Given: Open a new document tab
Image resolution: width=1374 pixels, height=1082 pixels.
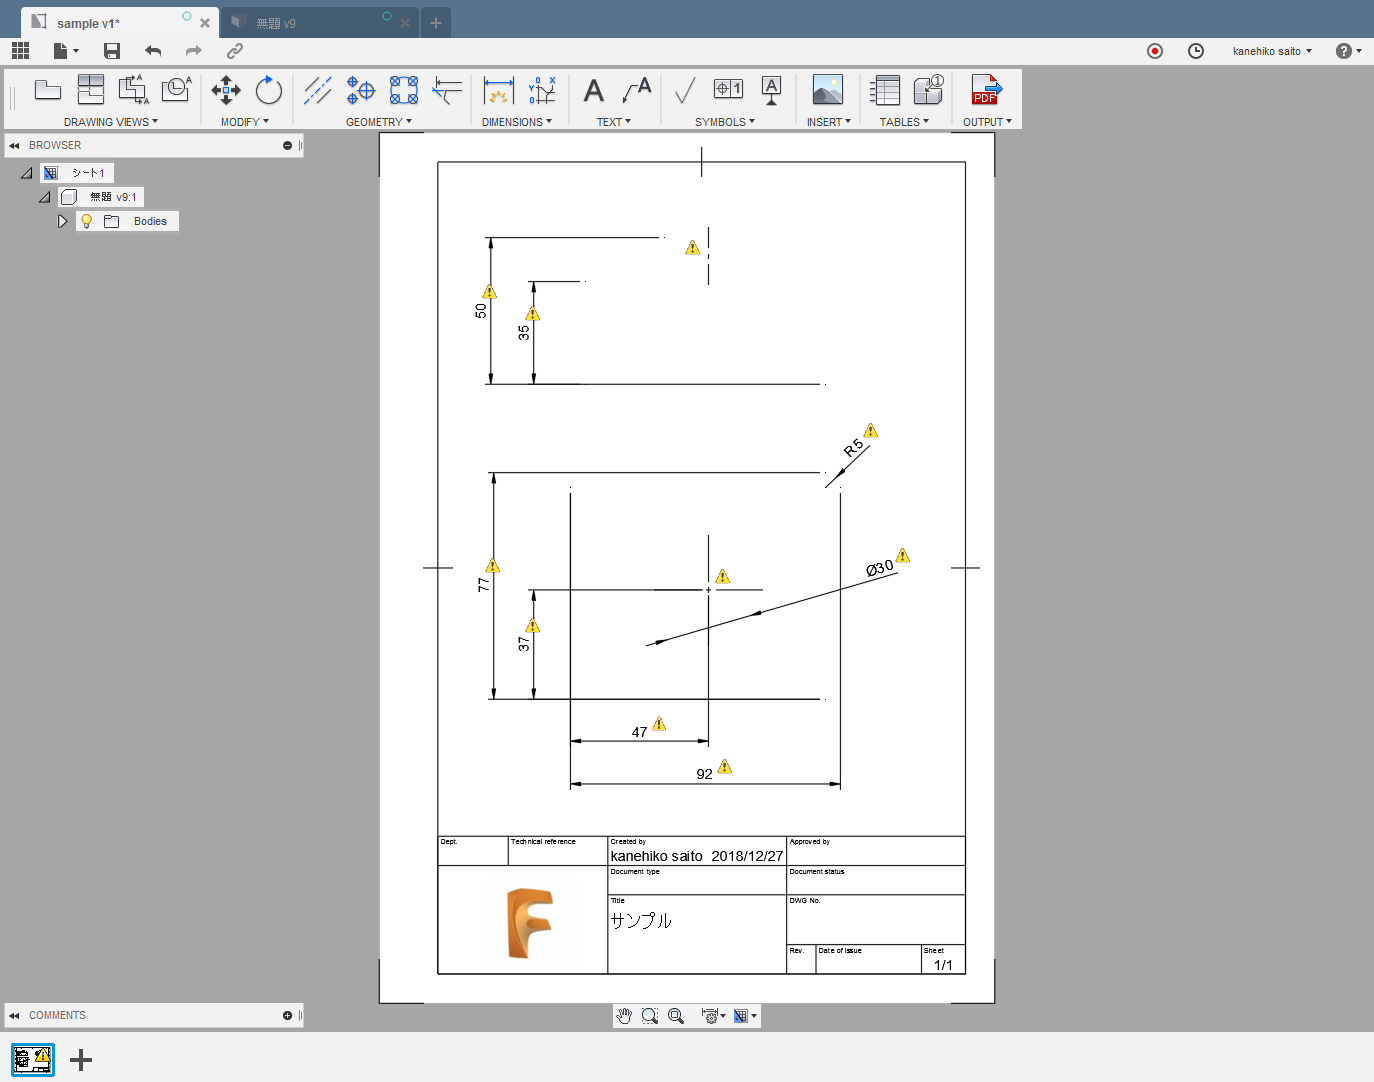Looking at the screenshot, I should point(436,23).
